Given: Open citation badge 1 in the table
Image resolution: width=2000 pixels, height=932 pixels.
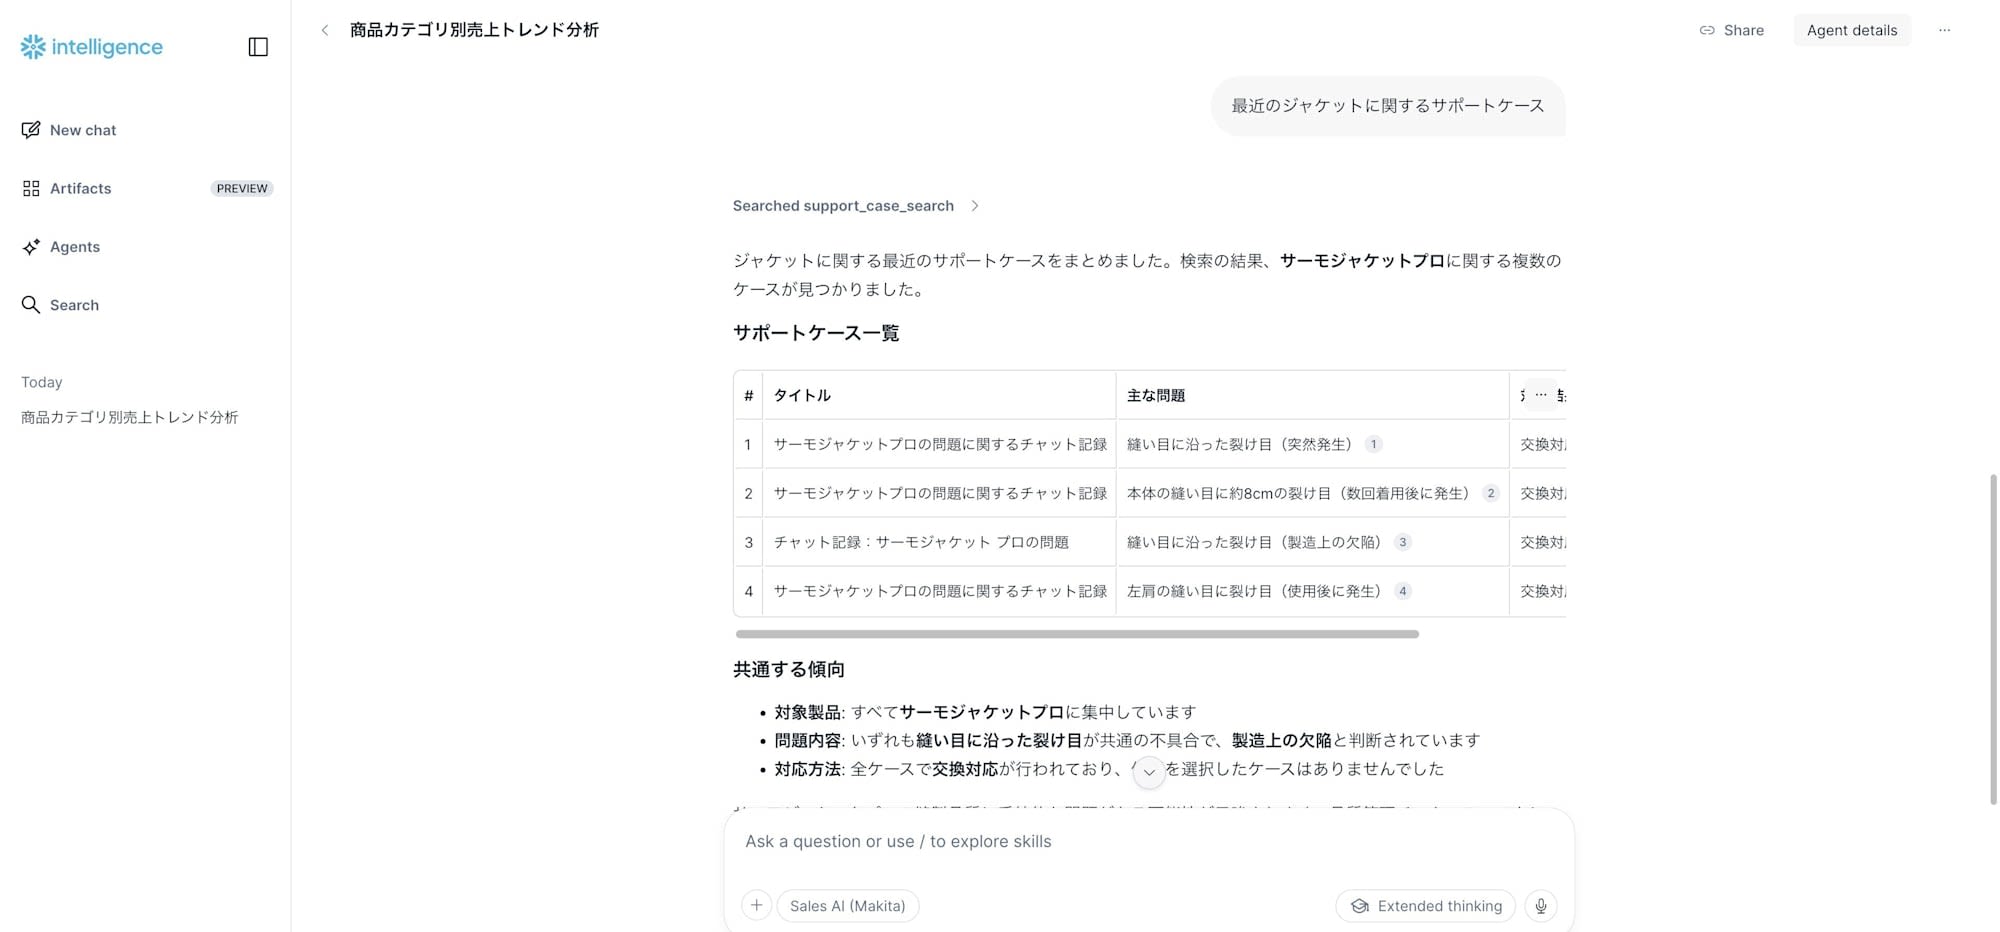Looking at the screenshot, I should pyautogui.click(x=1374, y=444).
